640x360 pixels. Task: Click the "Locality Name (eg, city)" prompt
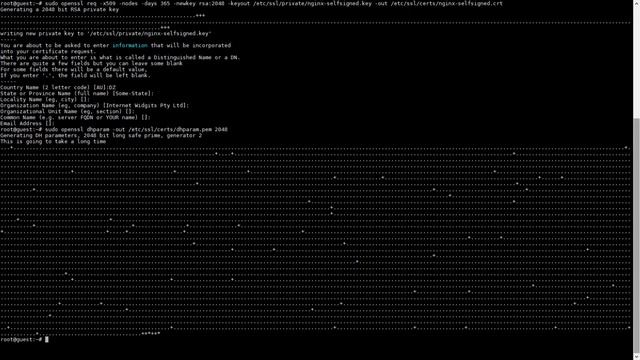click(45, 99)
